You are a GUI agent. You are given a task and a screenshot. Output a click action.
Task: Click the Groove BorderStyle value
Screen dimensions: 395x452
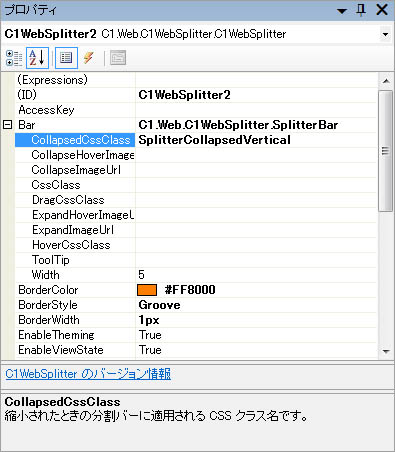pyautogui.click(x=159, y=305)
